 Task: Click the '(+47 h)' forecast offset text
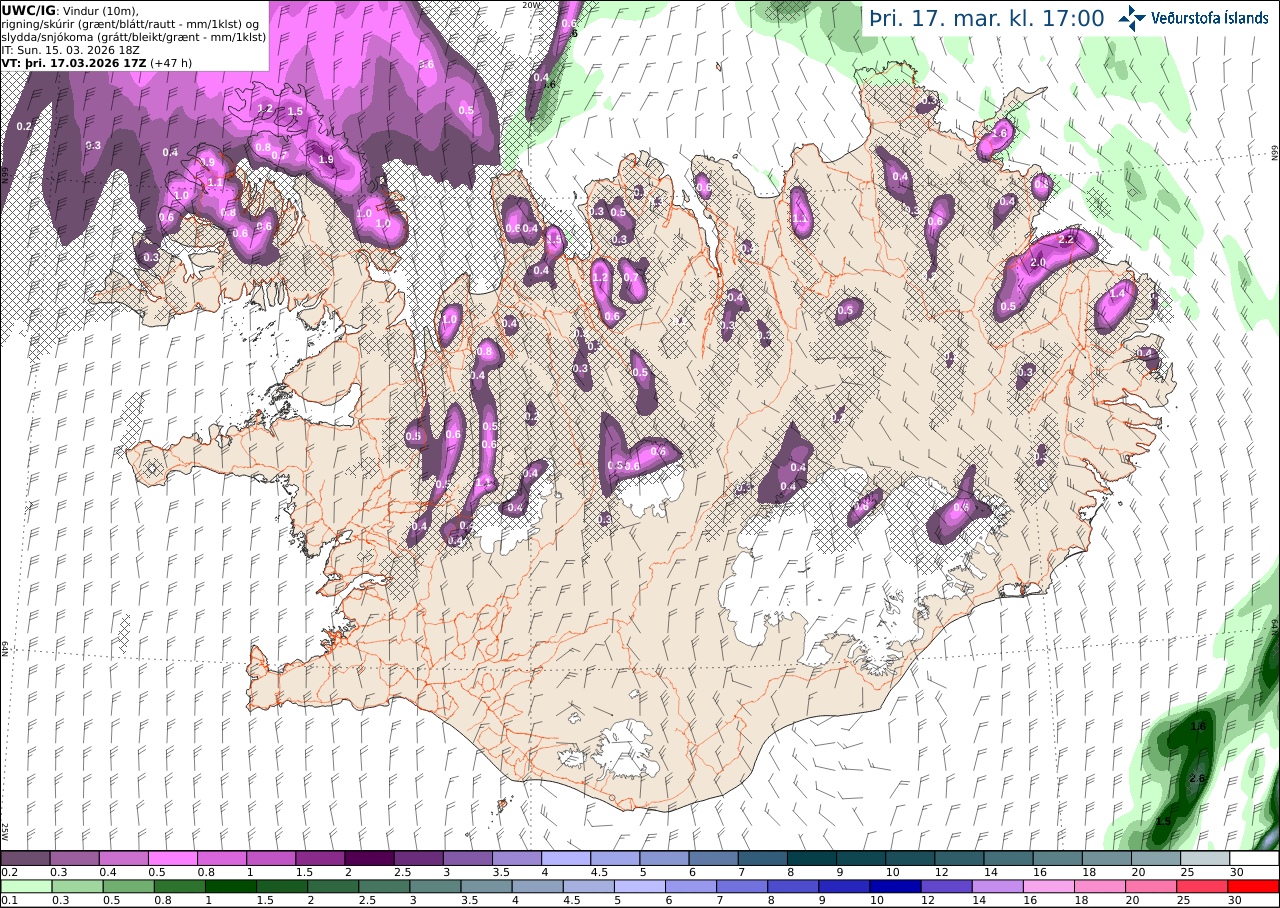pyautogui.click(x=171, y=62)
